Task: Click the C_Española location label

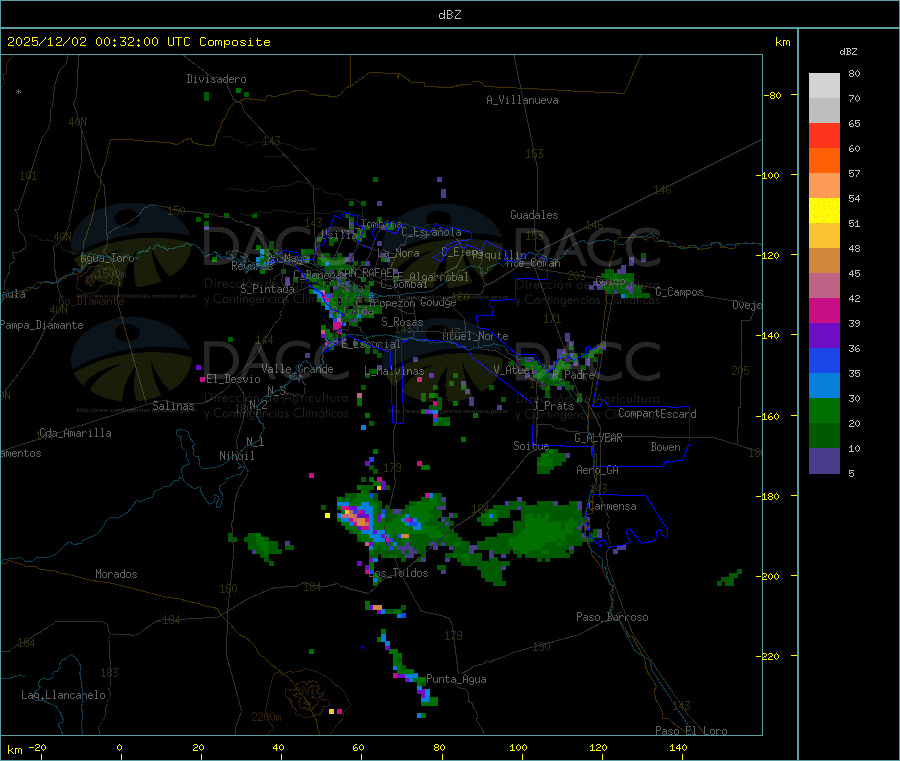Action: pyautogui.click(x=431, y=232)
